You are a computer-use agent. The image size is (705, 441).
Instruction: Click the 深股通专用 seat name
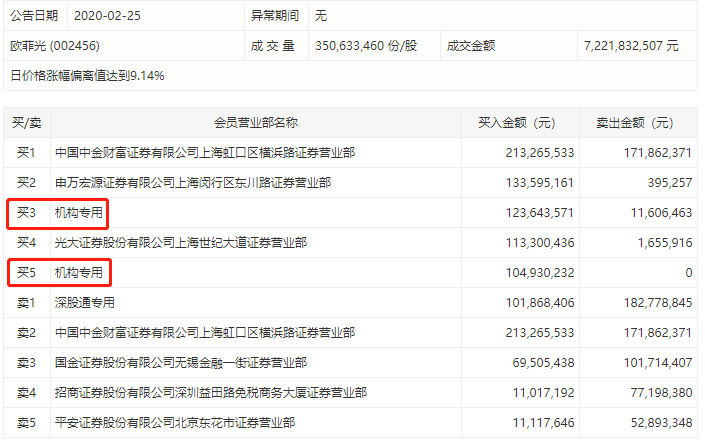coord(85,303)
